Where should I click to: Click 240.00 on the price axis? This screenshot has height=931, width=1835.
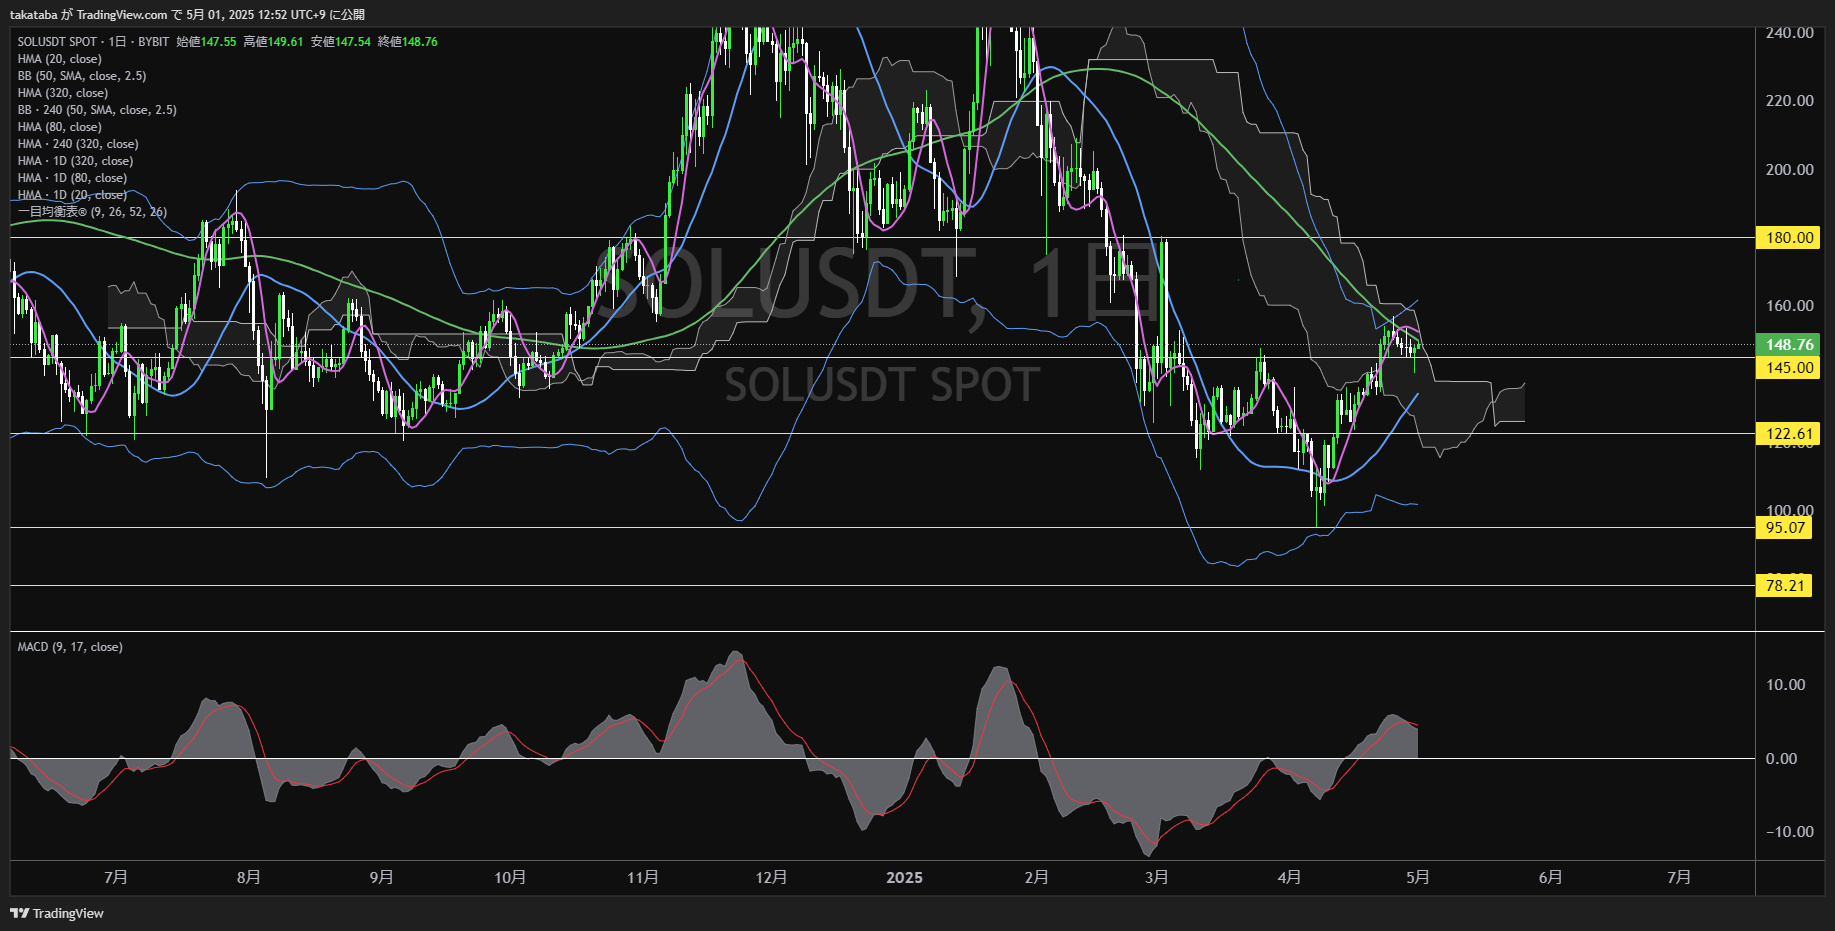(1789, 33)
